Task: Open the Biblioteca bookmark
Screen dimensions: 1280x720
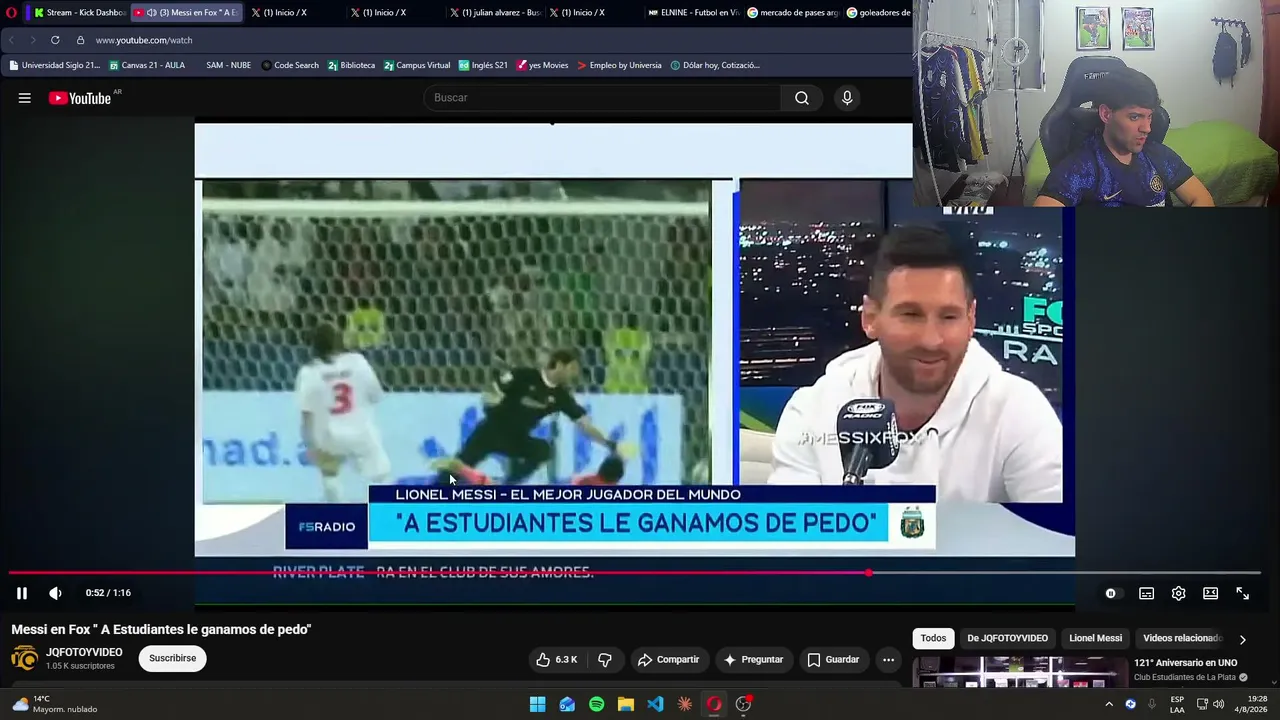Action: tap(351, 65)
